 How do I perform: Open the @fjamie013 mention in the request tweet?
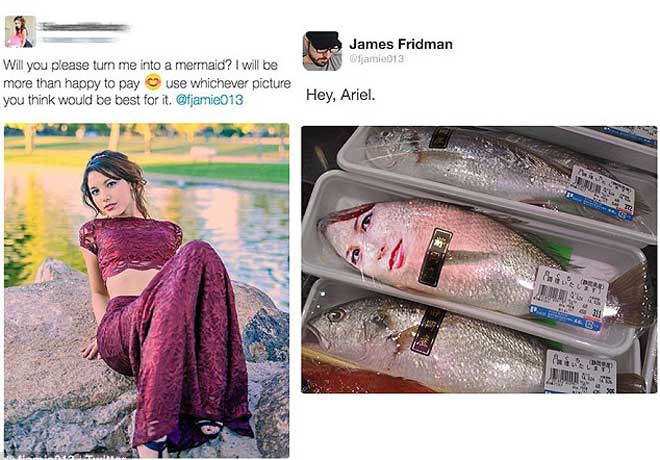click(210, 100)
